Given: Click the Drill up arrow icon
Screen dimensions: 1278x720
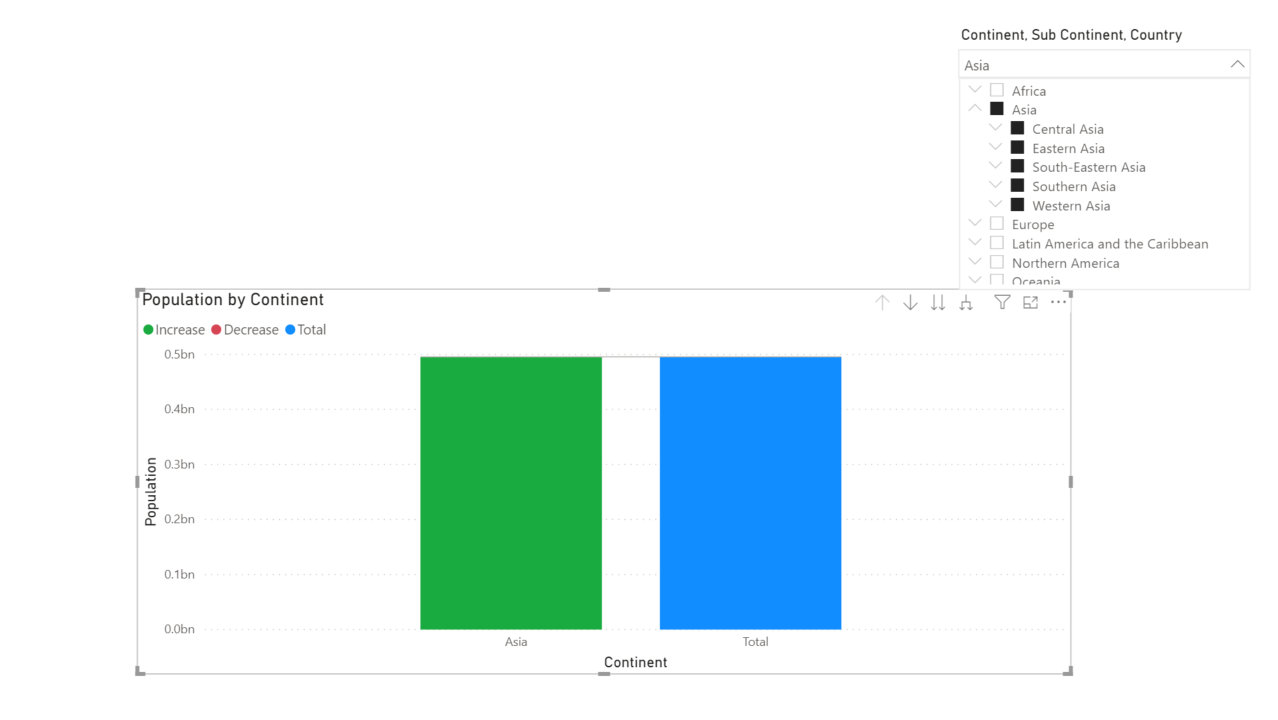Looking at the screenshot, I should 882,302.
